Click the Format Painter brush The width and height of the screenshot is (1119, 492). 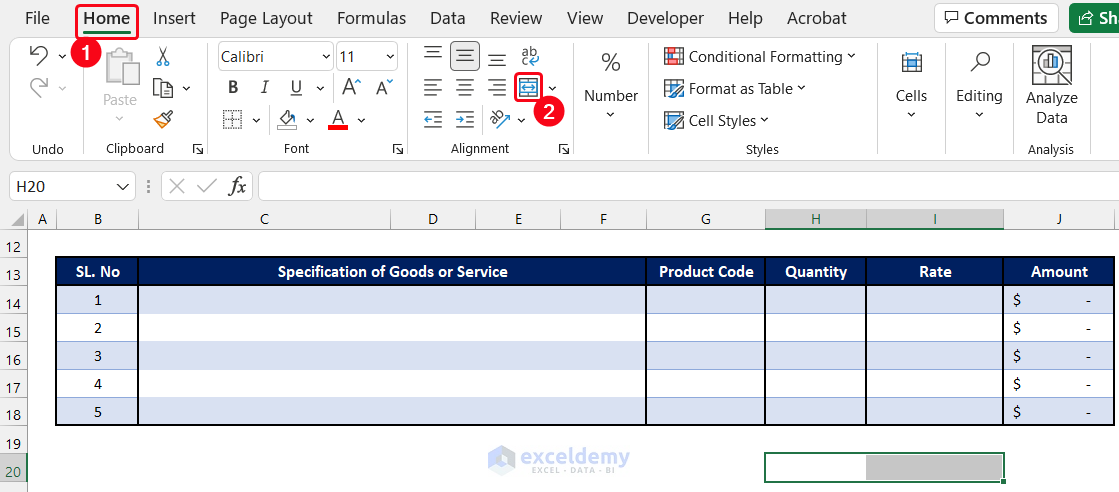tap(163, 120)
